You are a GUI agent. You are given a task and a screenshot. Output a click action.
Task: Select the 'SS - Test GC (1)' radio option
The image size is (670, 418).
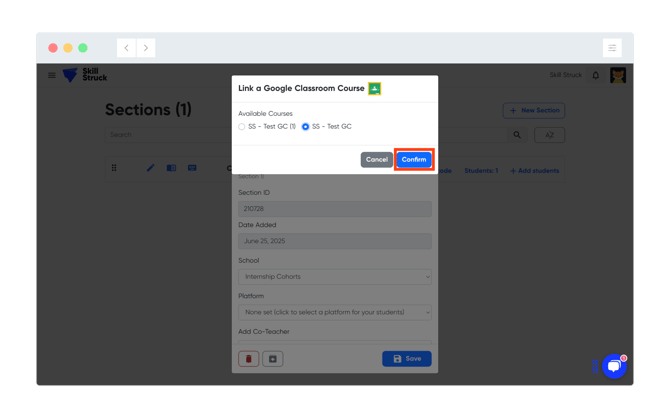click(x=242, y=127)
